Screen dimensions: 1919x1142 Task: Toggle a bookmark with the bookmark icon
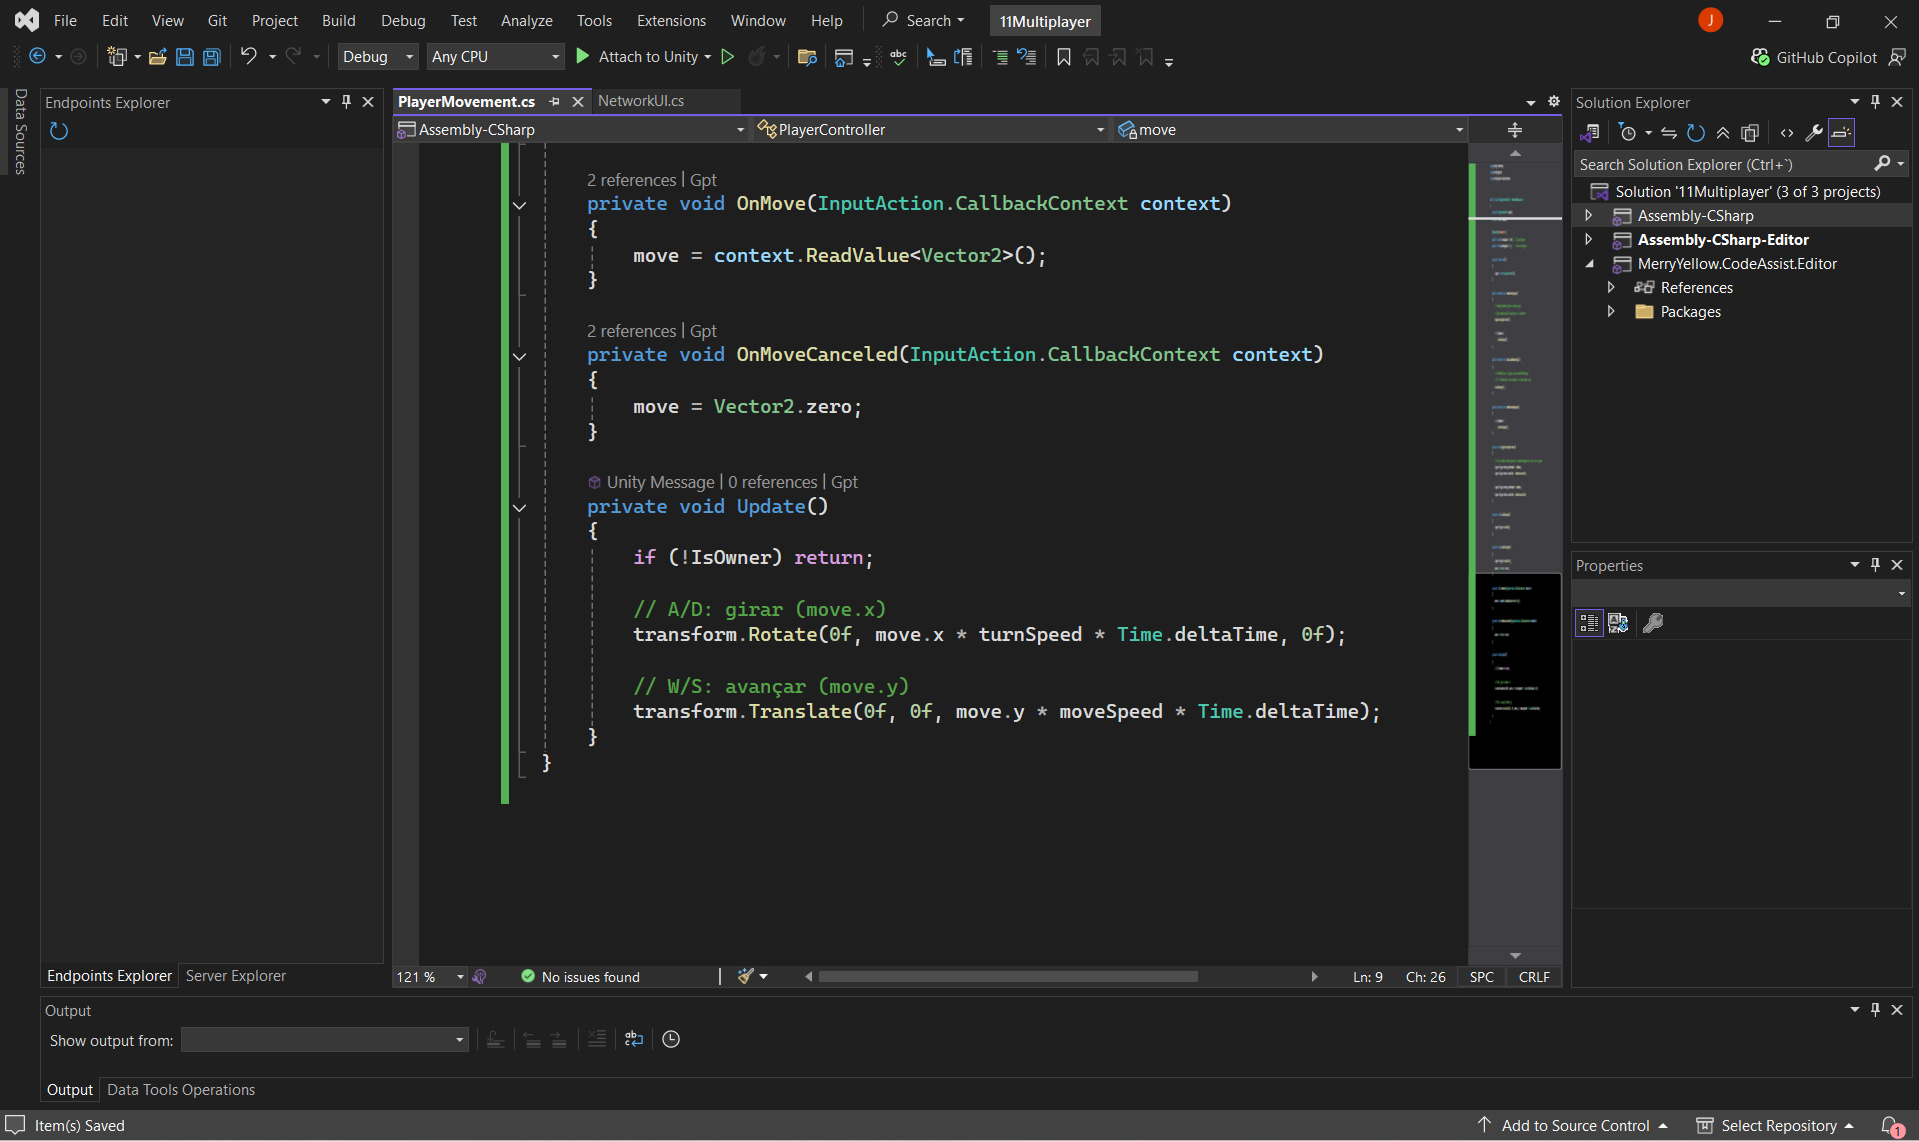click(1063, 57)
